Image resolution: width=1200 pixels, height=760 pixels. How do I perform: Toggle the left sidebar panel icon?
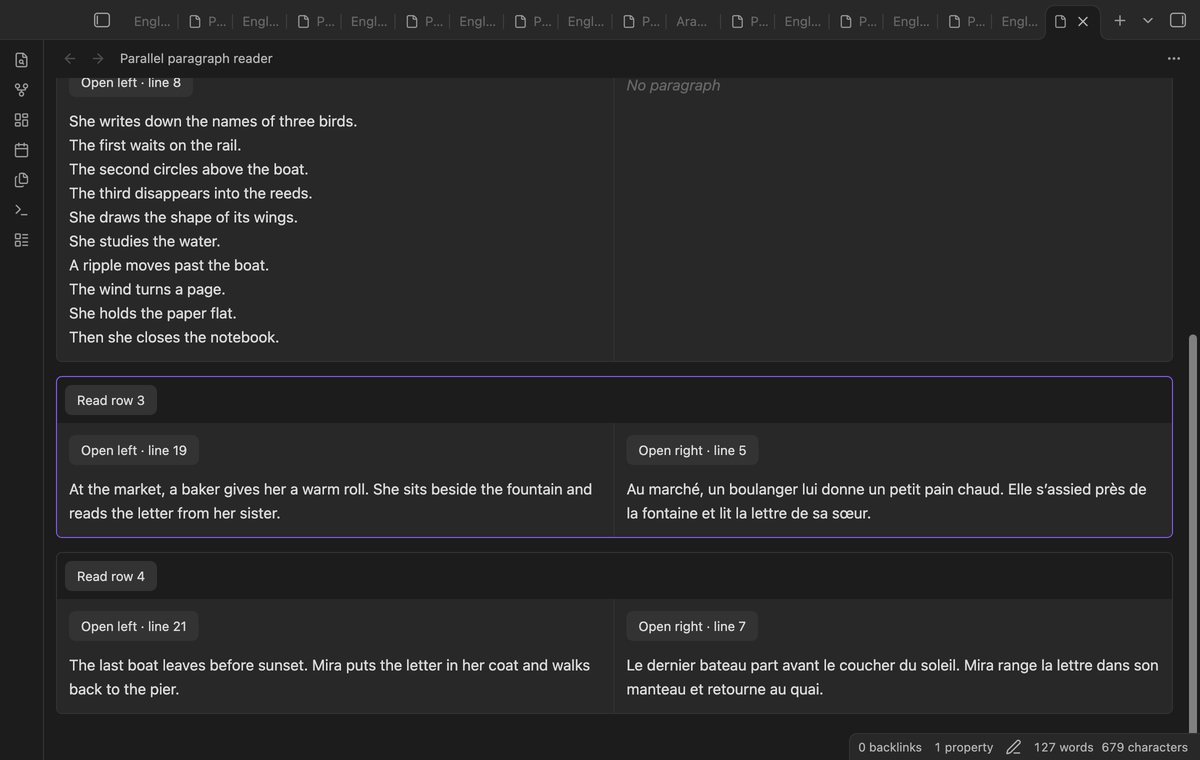tap(101, 20)
